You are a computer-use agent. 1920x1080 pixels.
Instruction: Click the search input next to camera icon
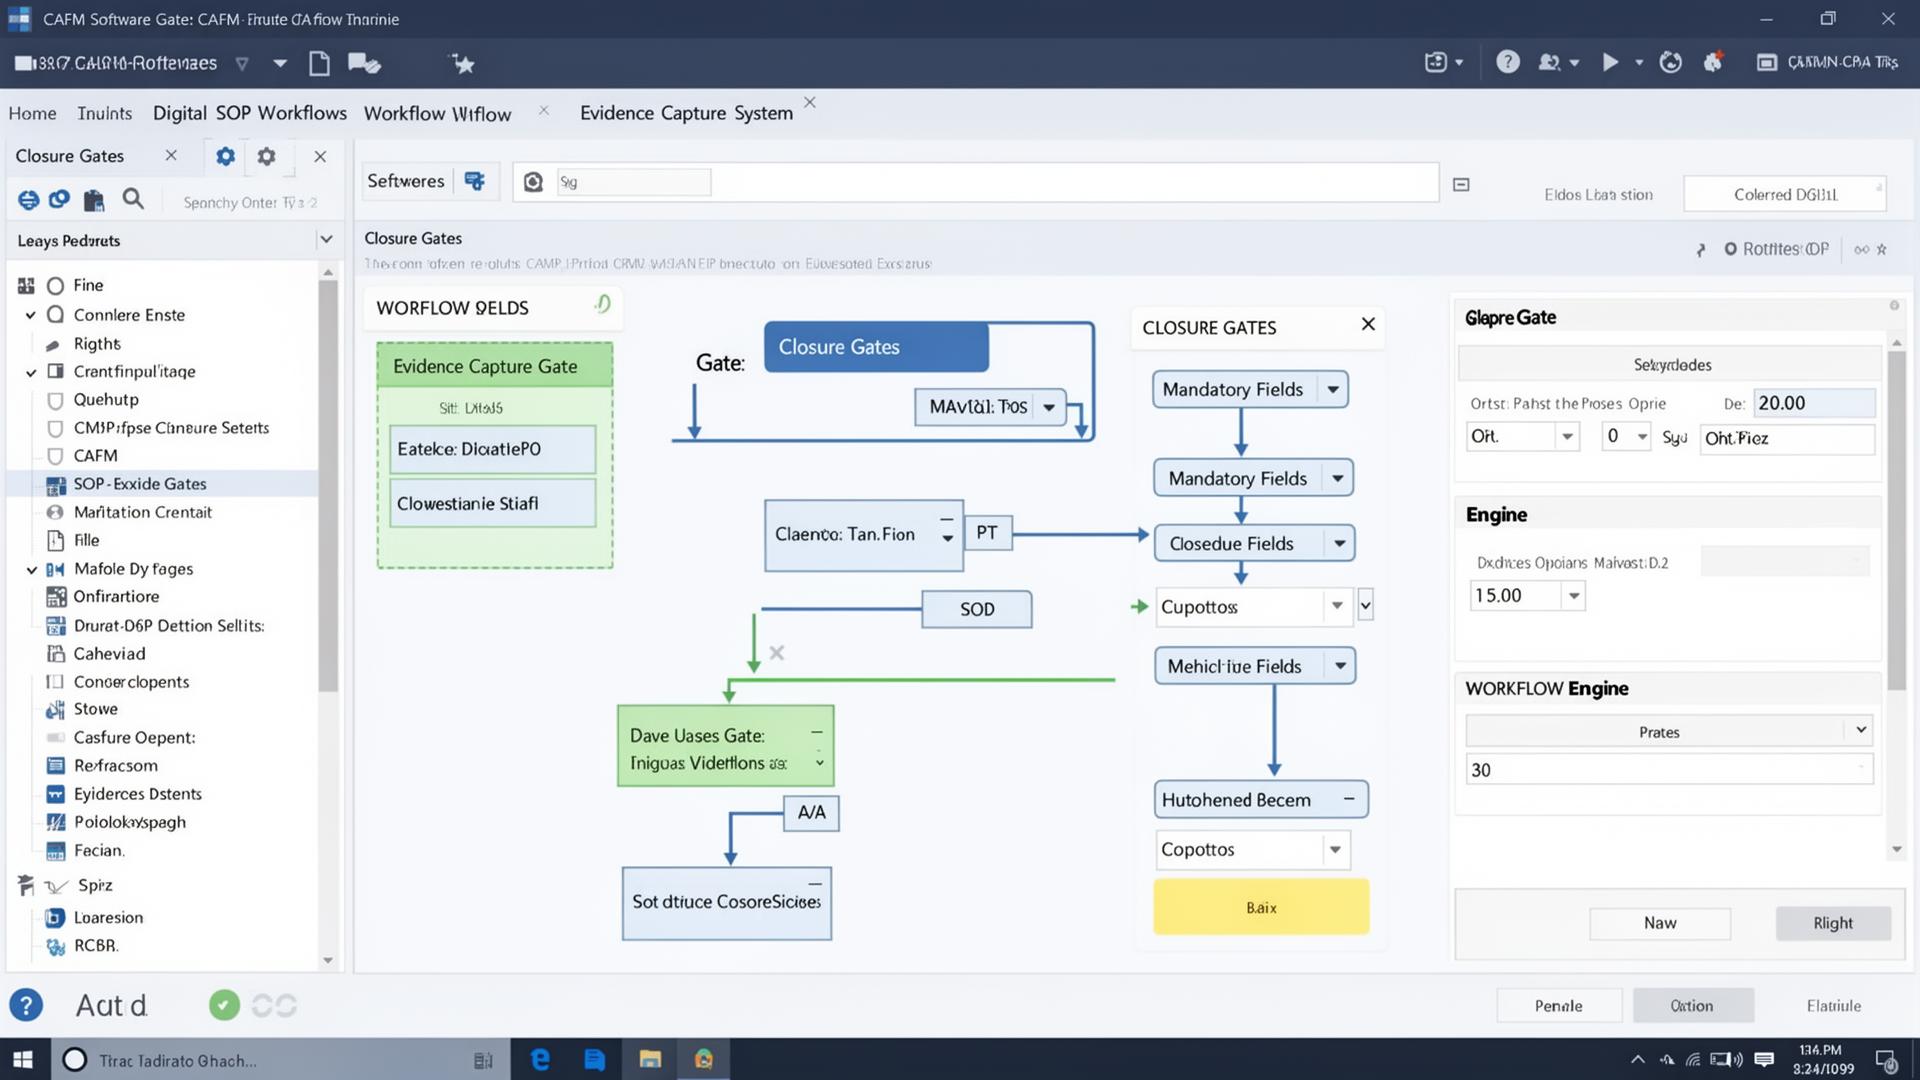point(634,182)
